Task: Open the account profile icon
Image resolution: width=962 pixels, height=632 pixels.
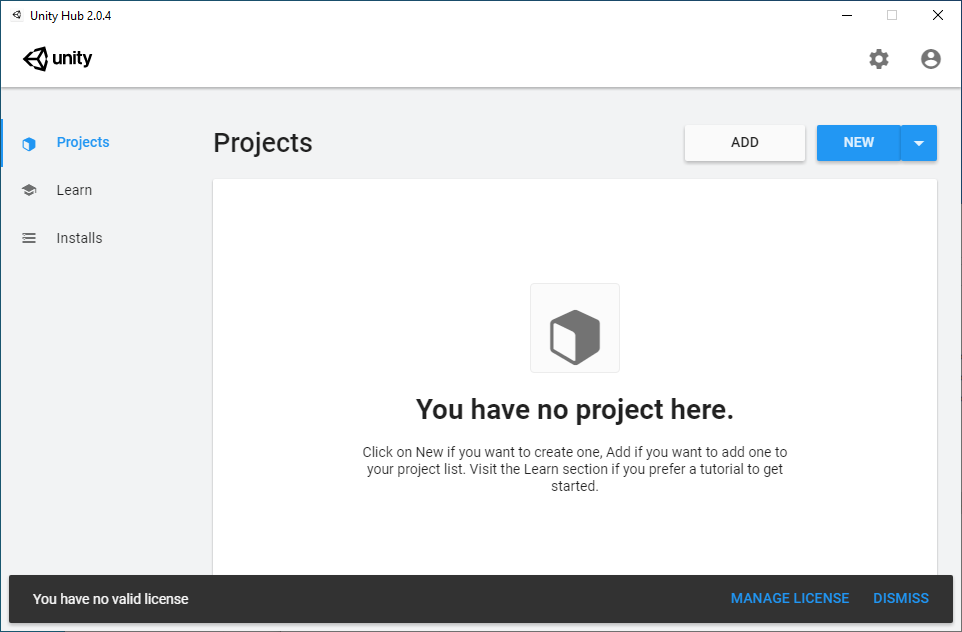Action: [930, 59]
